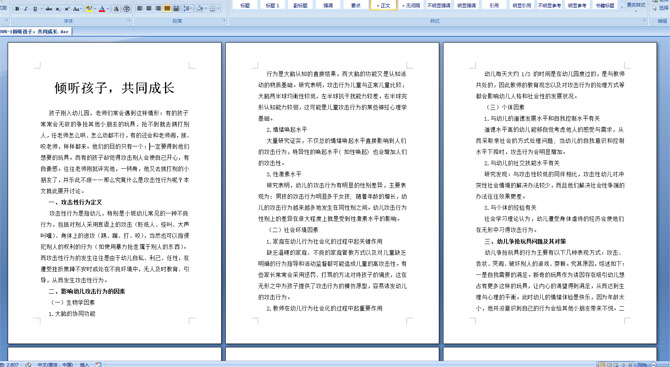Apply the 副标题 style
Screen dimensions: 670x367
point(300,5)
